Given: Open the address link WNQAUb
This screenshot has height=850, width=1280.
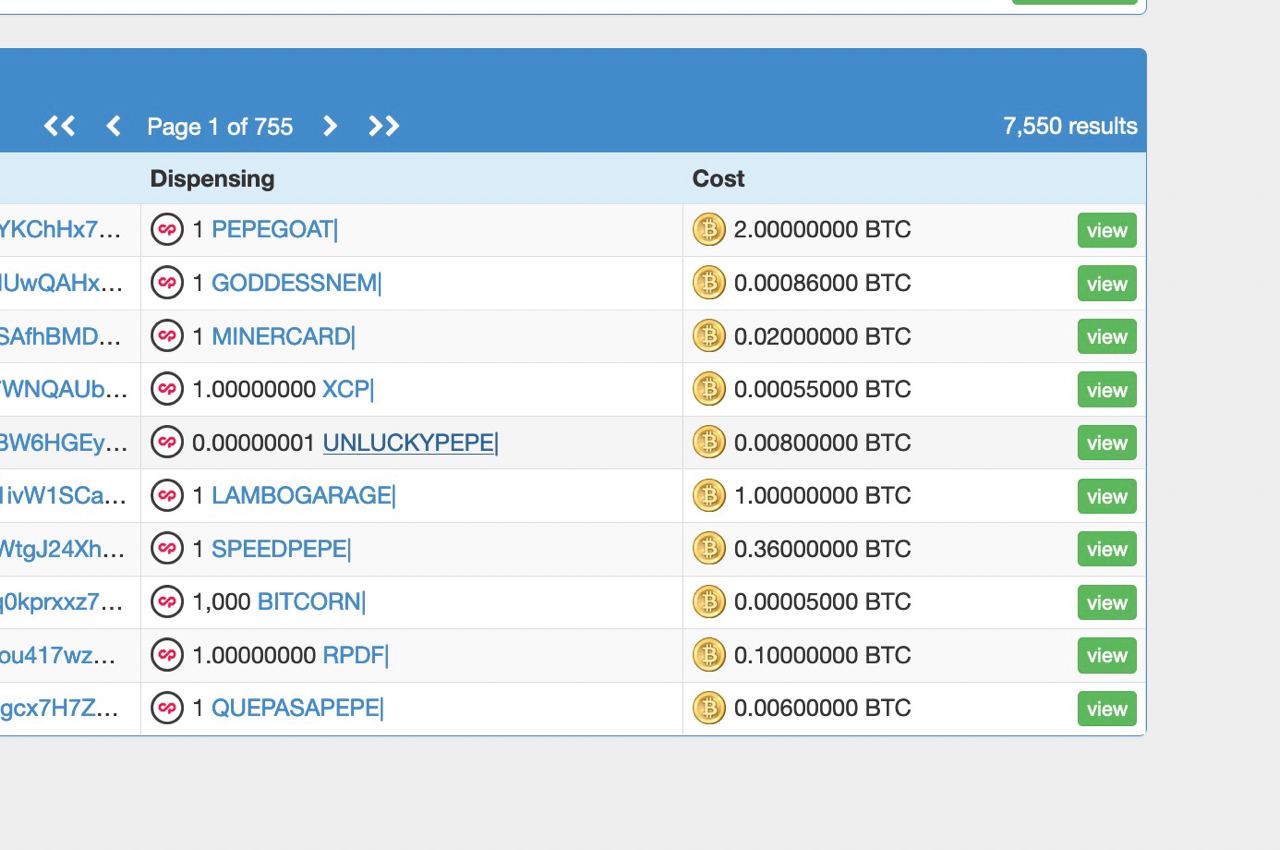Looking at the screenshot, I should point(64,389).
